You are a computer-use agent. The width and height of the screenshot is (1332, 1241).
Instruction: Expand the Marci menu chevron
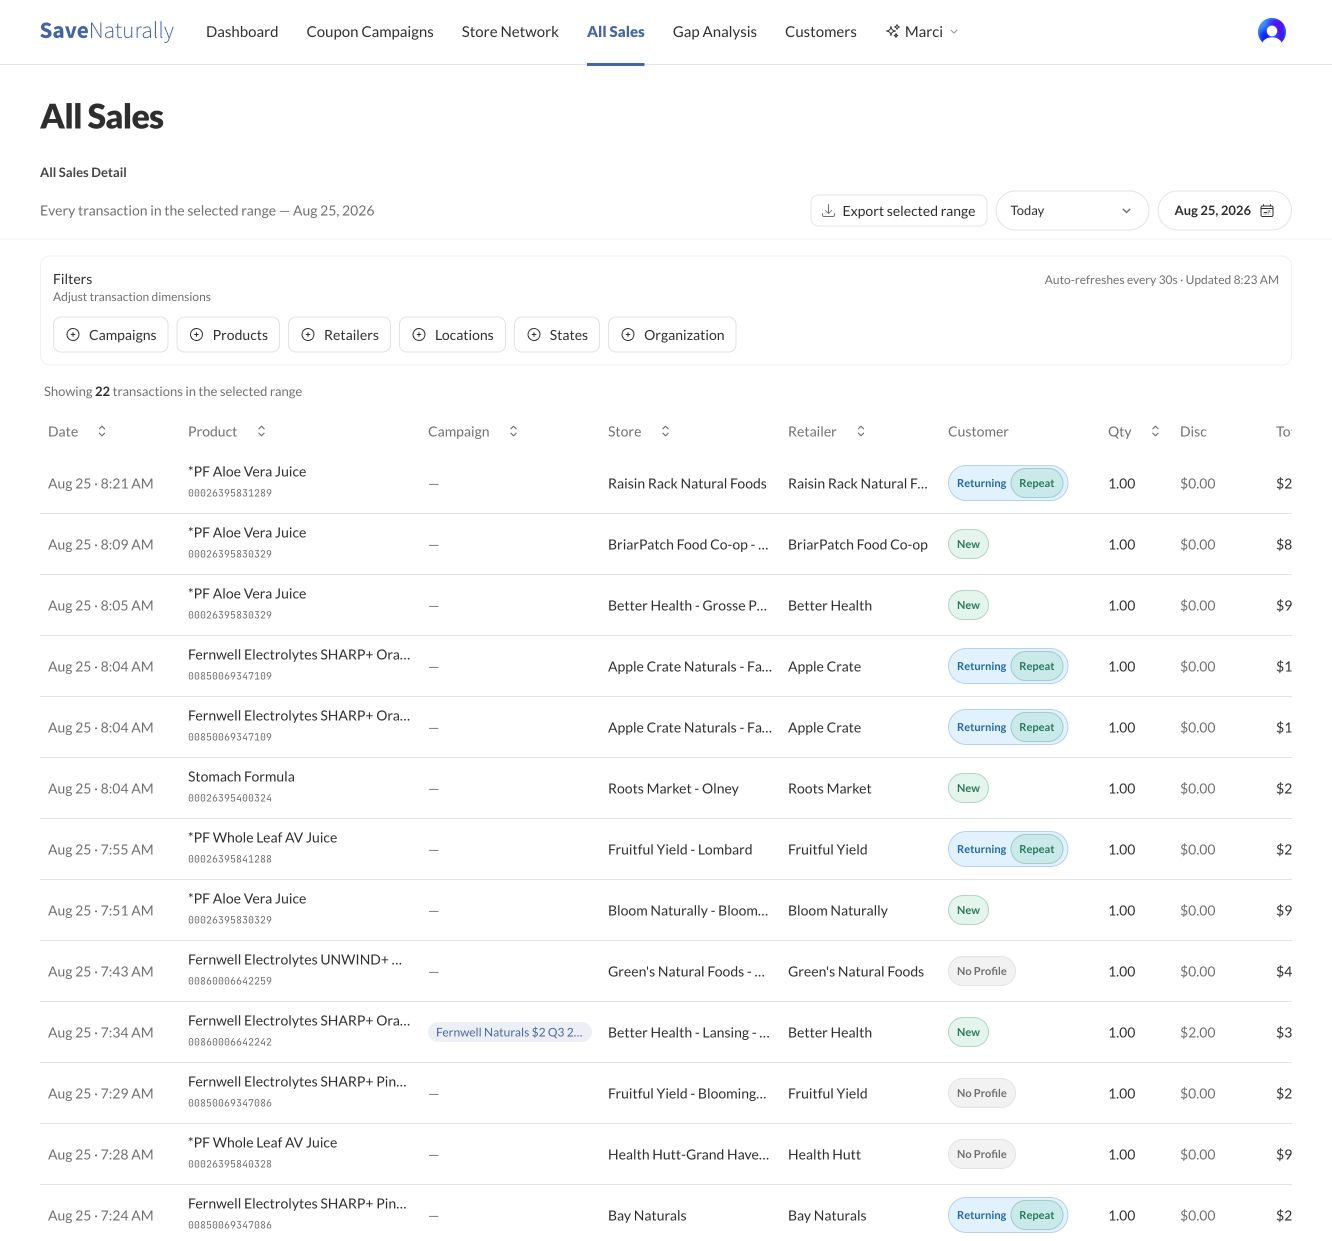(x=954, y=32)
